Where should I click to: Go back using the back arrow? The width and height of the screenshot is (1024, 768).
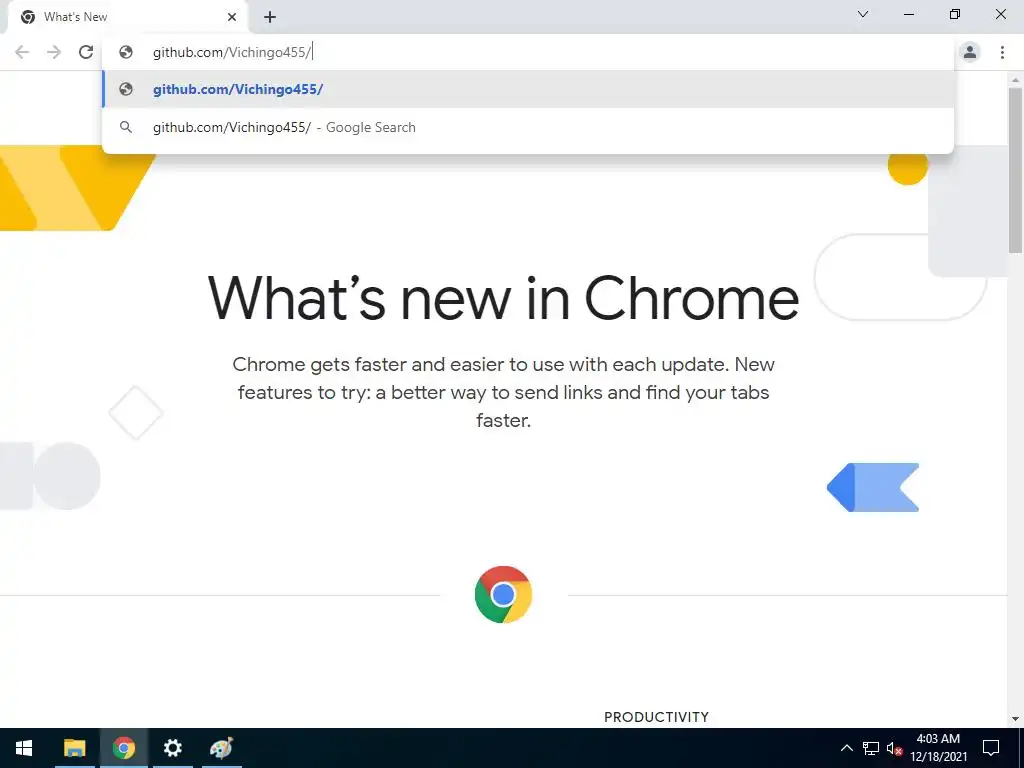(x=22, y=52)
